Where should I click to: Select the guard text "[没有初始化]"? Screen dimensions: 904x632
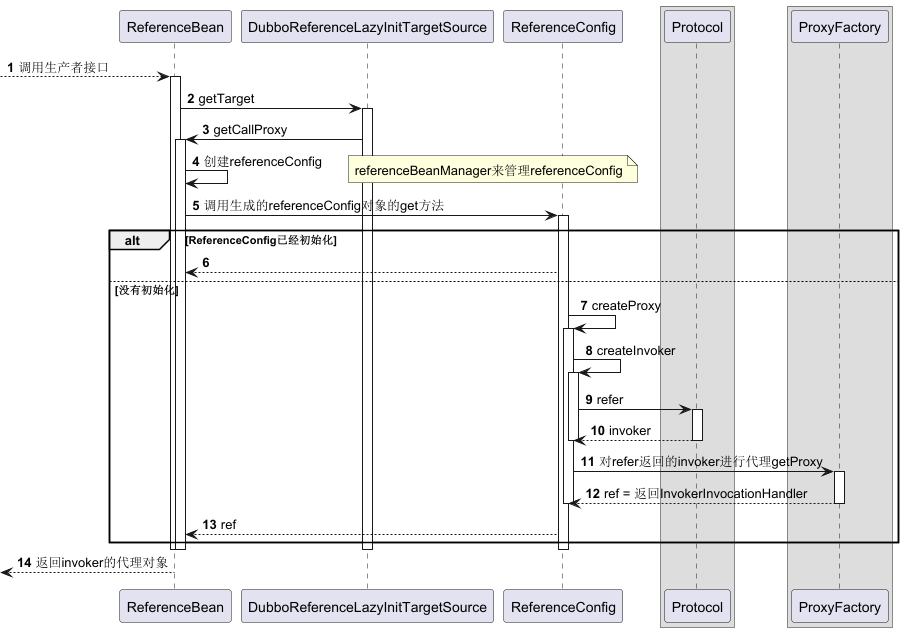point(146,290)
